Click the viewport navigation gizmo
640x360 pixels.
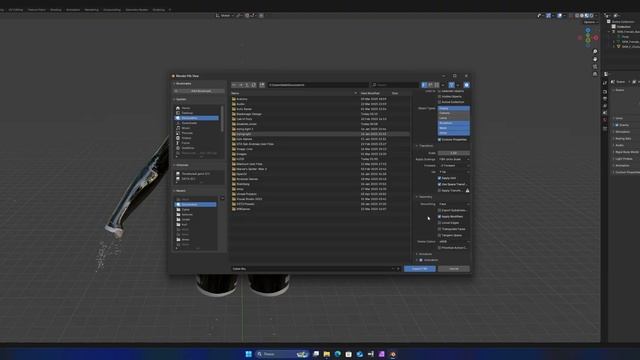click(588, 38)
